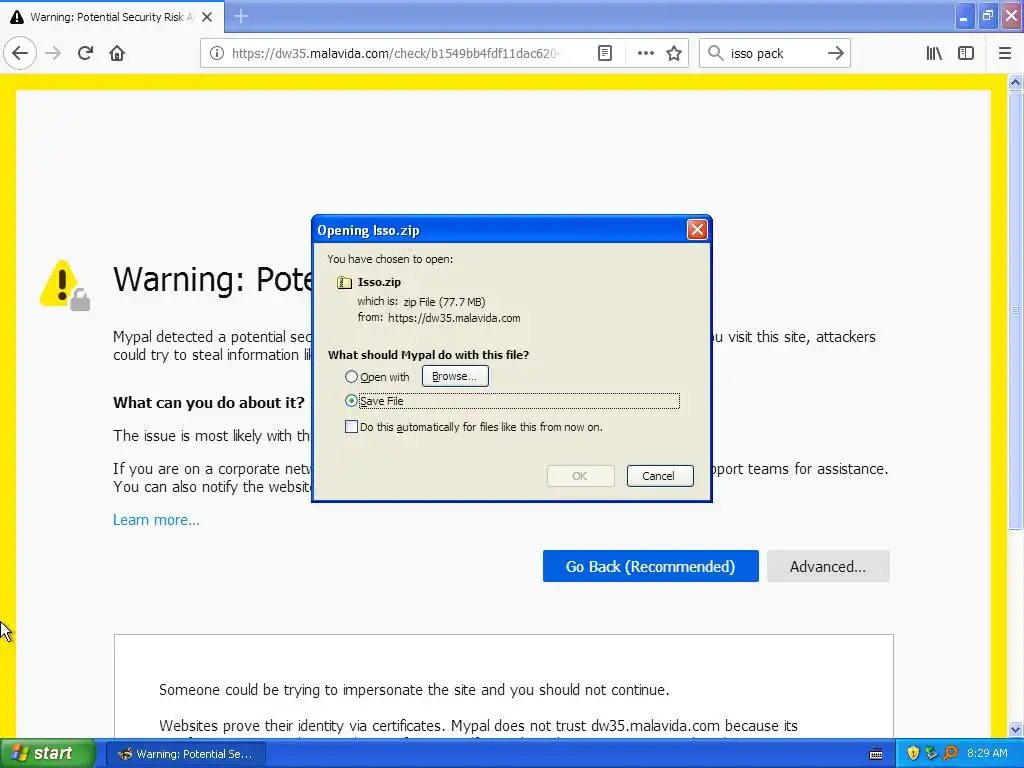Open a new tab with plus button
The height and width of the screenshot is (768, 1024).
(241, 16)
